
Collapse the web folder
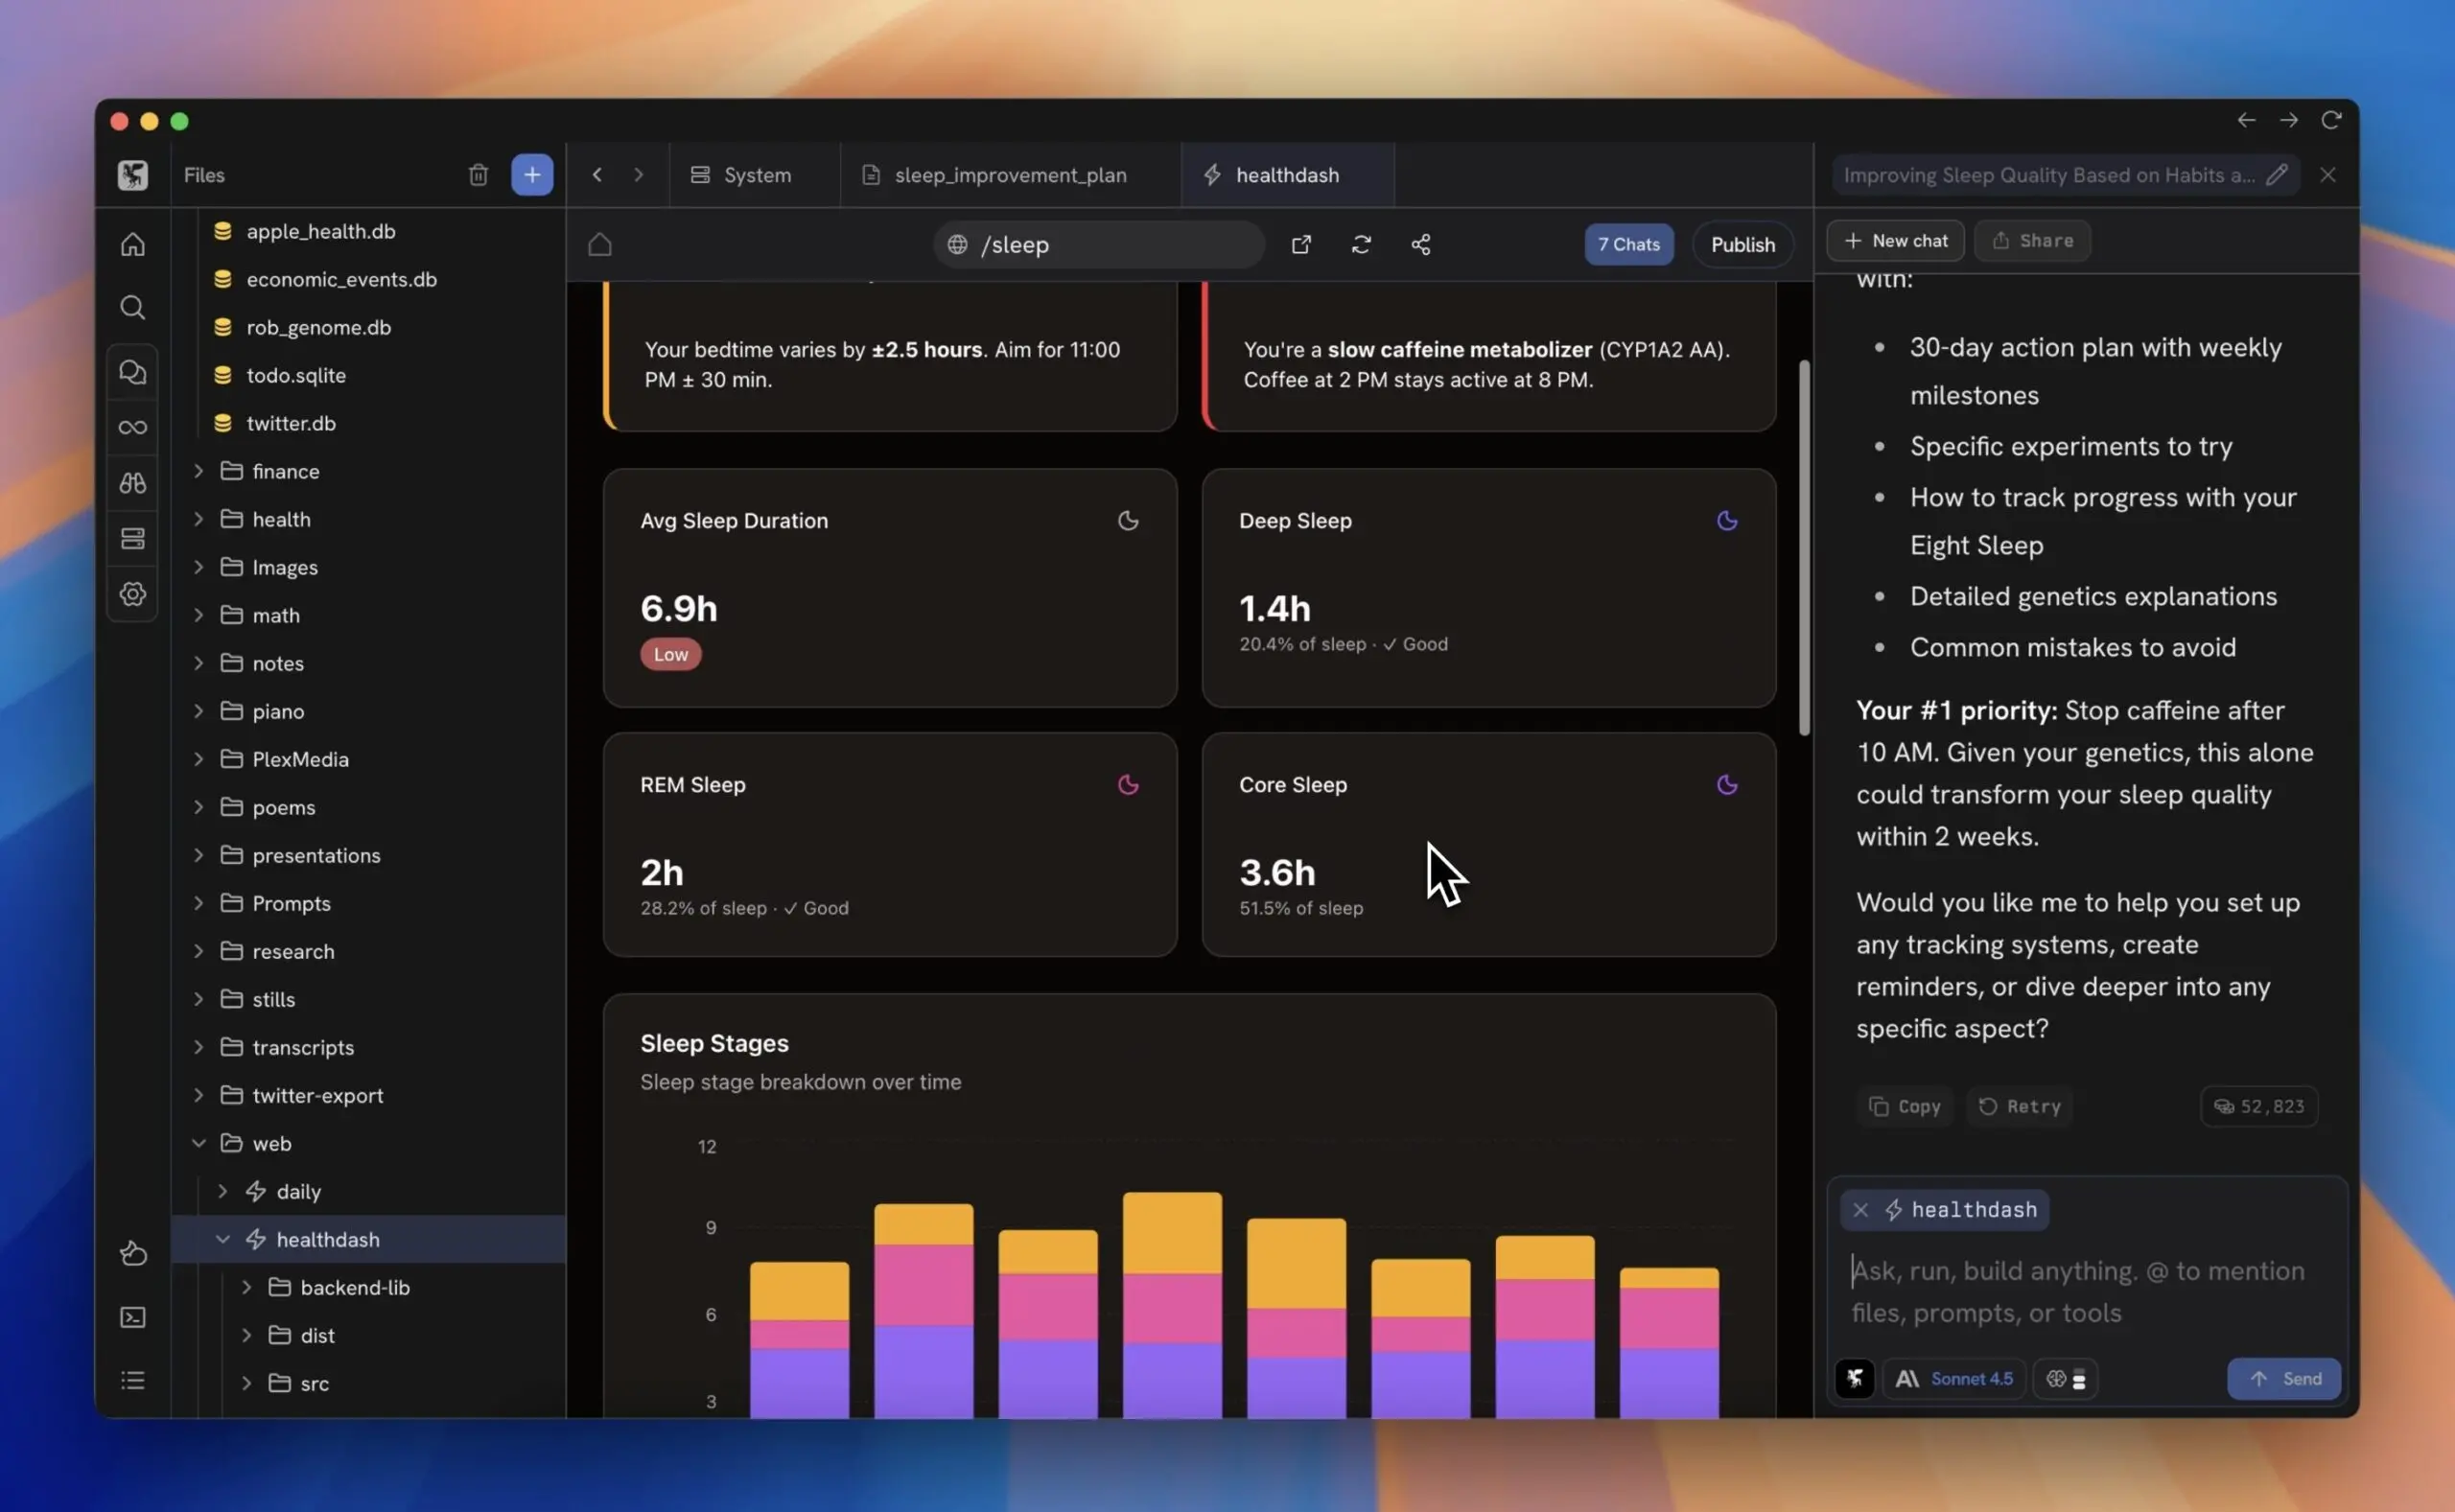click(199, 1143)
